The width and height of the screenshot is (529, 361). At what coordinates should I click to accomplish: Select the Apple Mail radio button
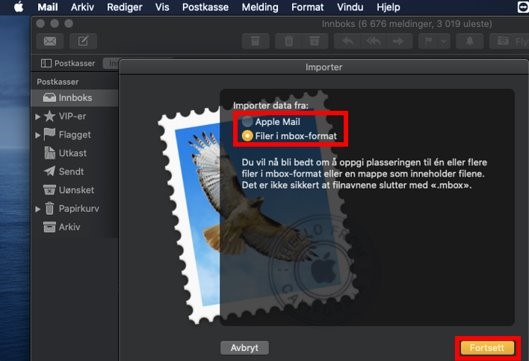pyautogui.click(x=247, y=121)
